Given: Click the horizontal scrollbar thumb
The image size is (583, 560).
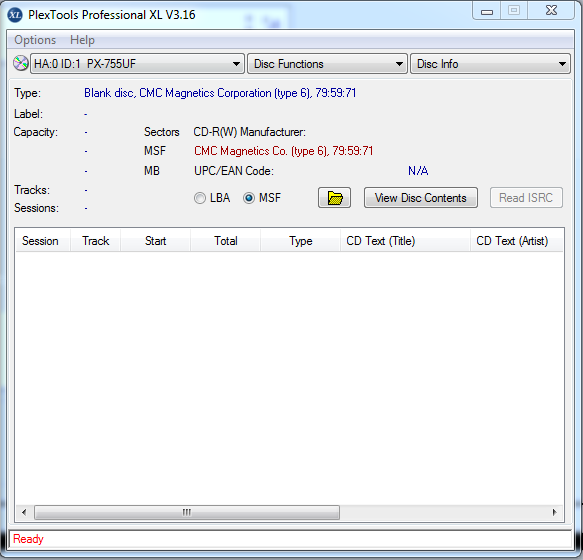Looking at the screenshot, I should click(x=187, y=512).
